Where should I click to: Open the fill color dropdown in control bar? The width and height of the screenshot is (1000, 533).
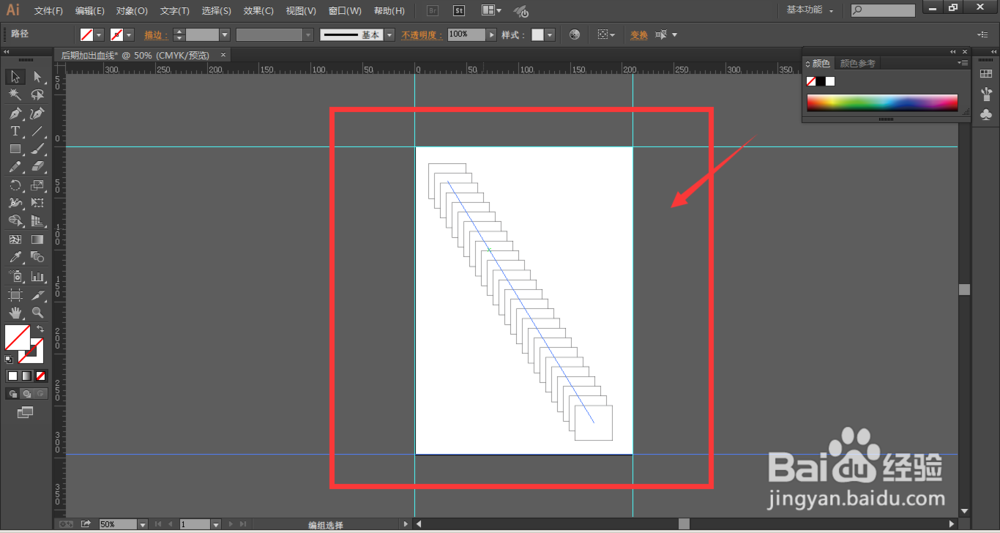(99, 34)
